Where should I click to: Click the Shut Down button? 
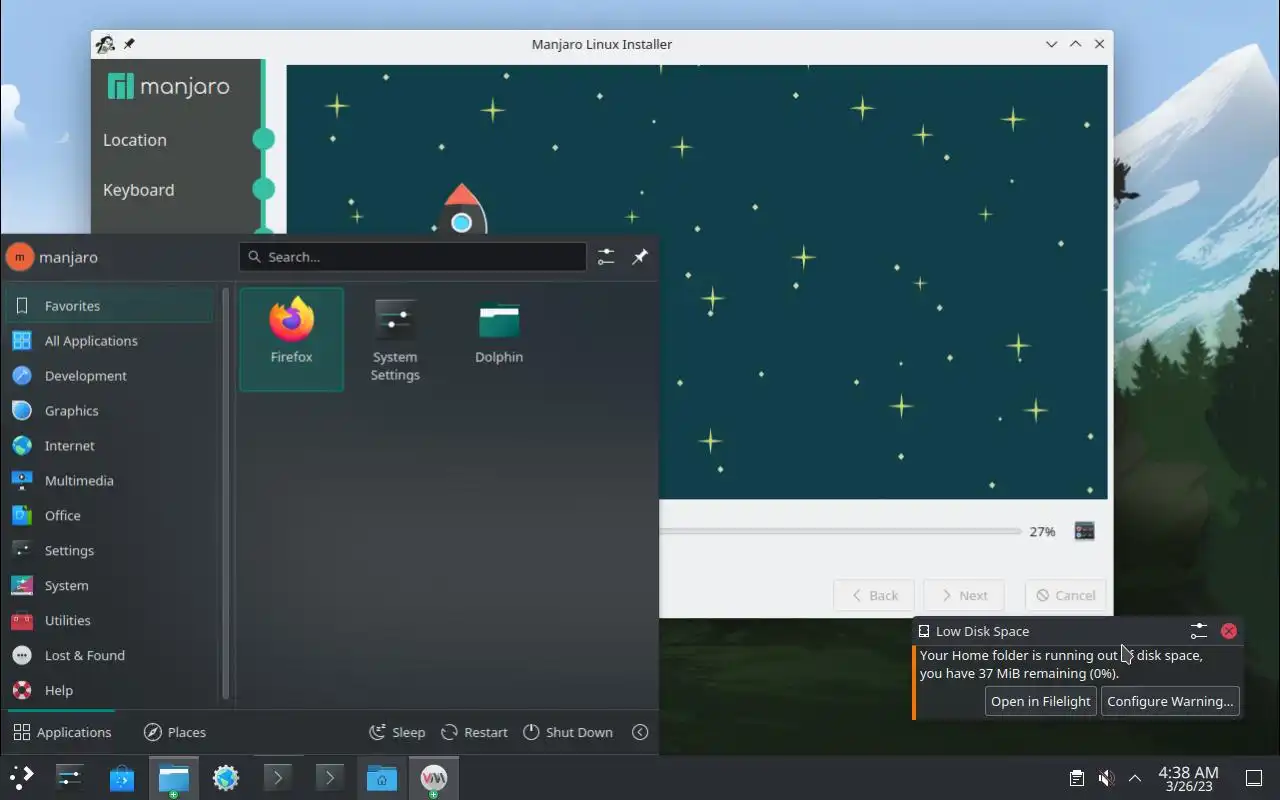click(568, 732)
